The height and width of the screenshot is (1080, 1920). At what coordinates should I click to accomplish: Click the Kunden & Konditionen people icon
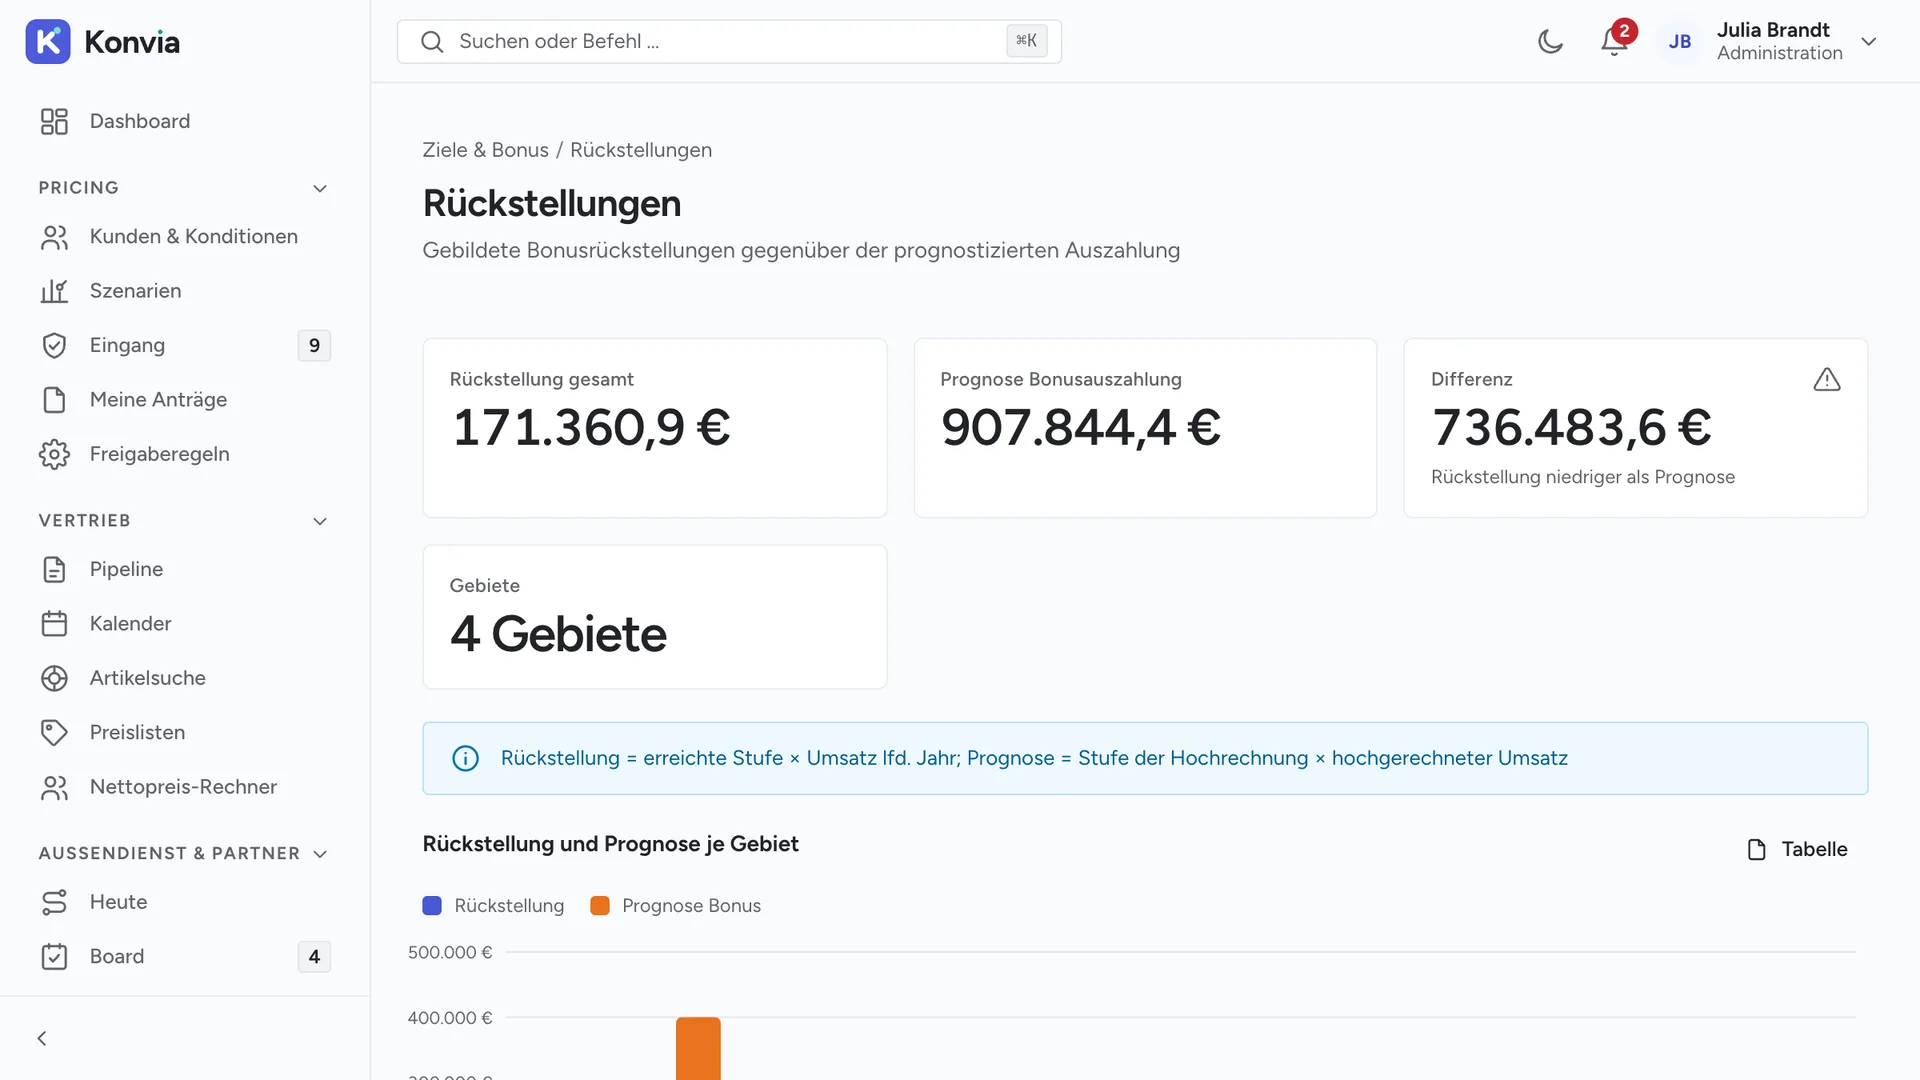(x=54, y=237)
